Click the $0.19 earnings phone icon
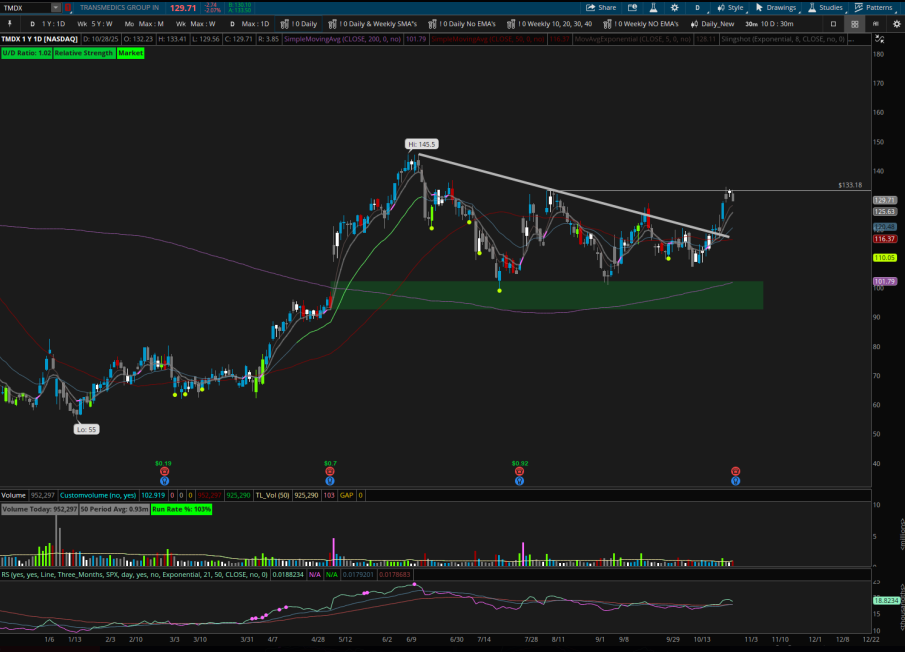 pyautogui.click(x=164, y=471)
